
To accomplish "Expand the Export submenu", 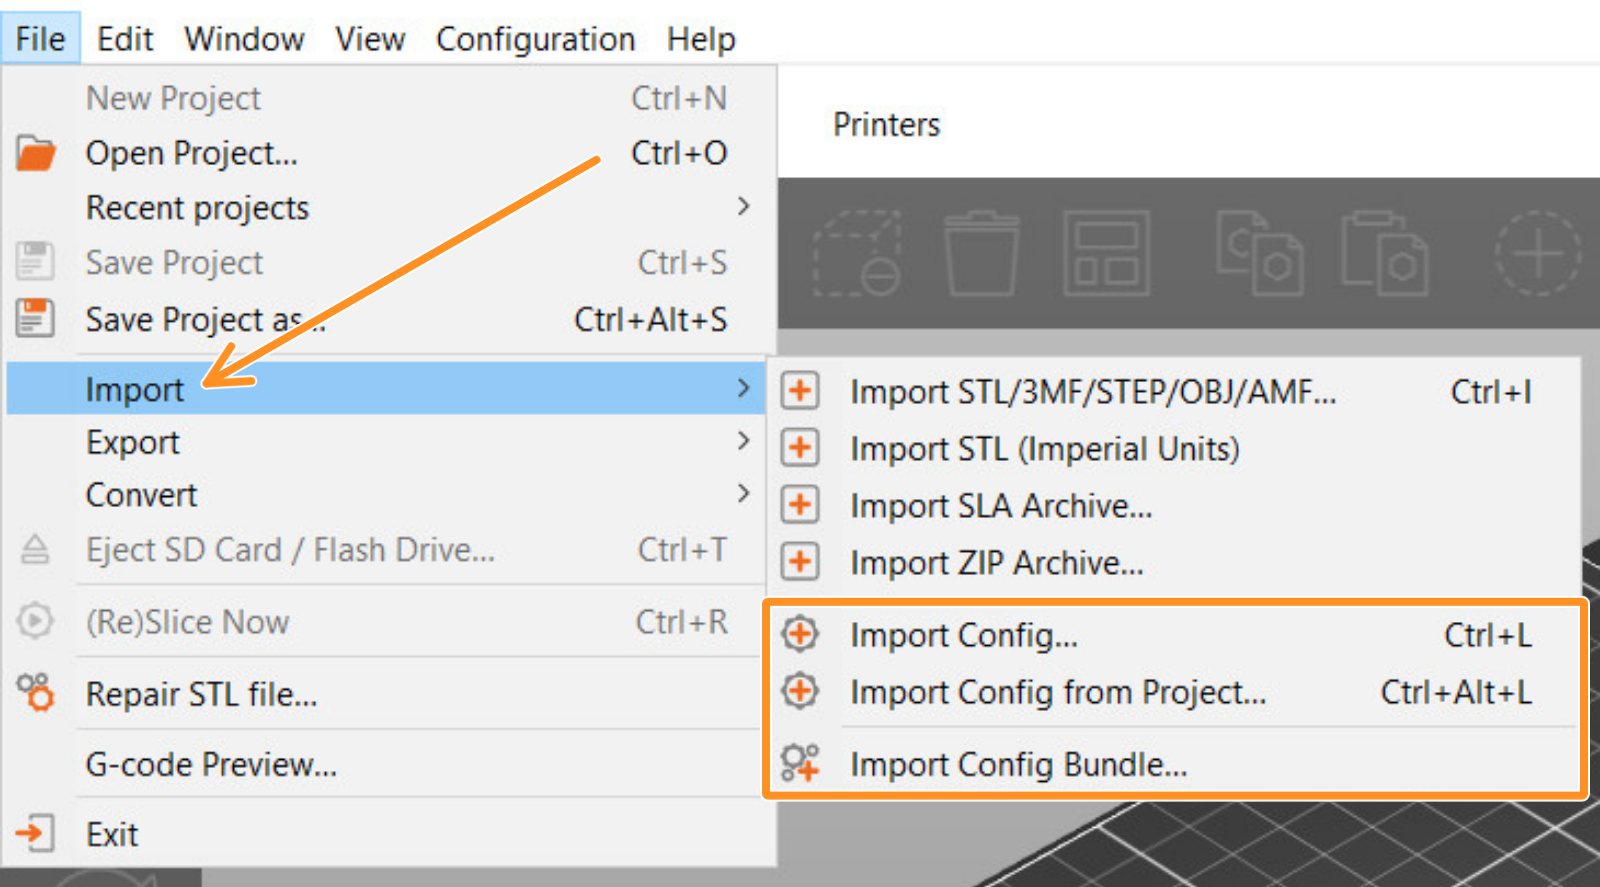I will (743, 441).
